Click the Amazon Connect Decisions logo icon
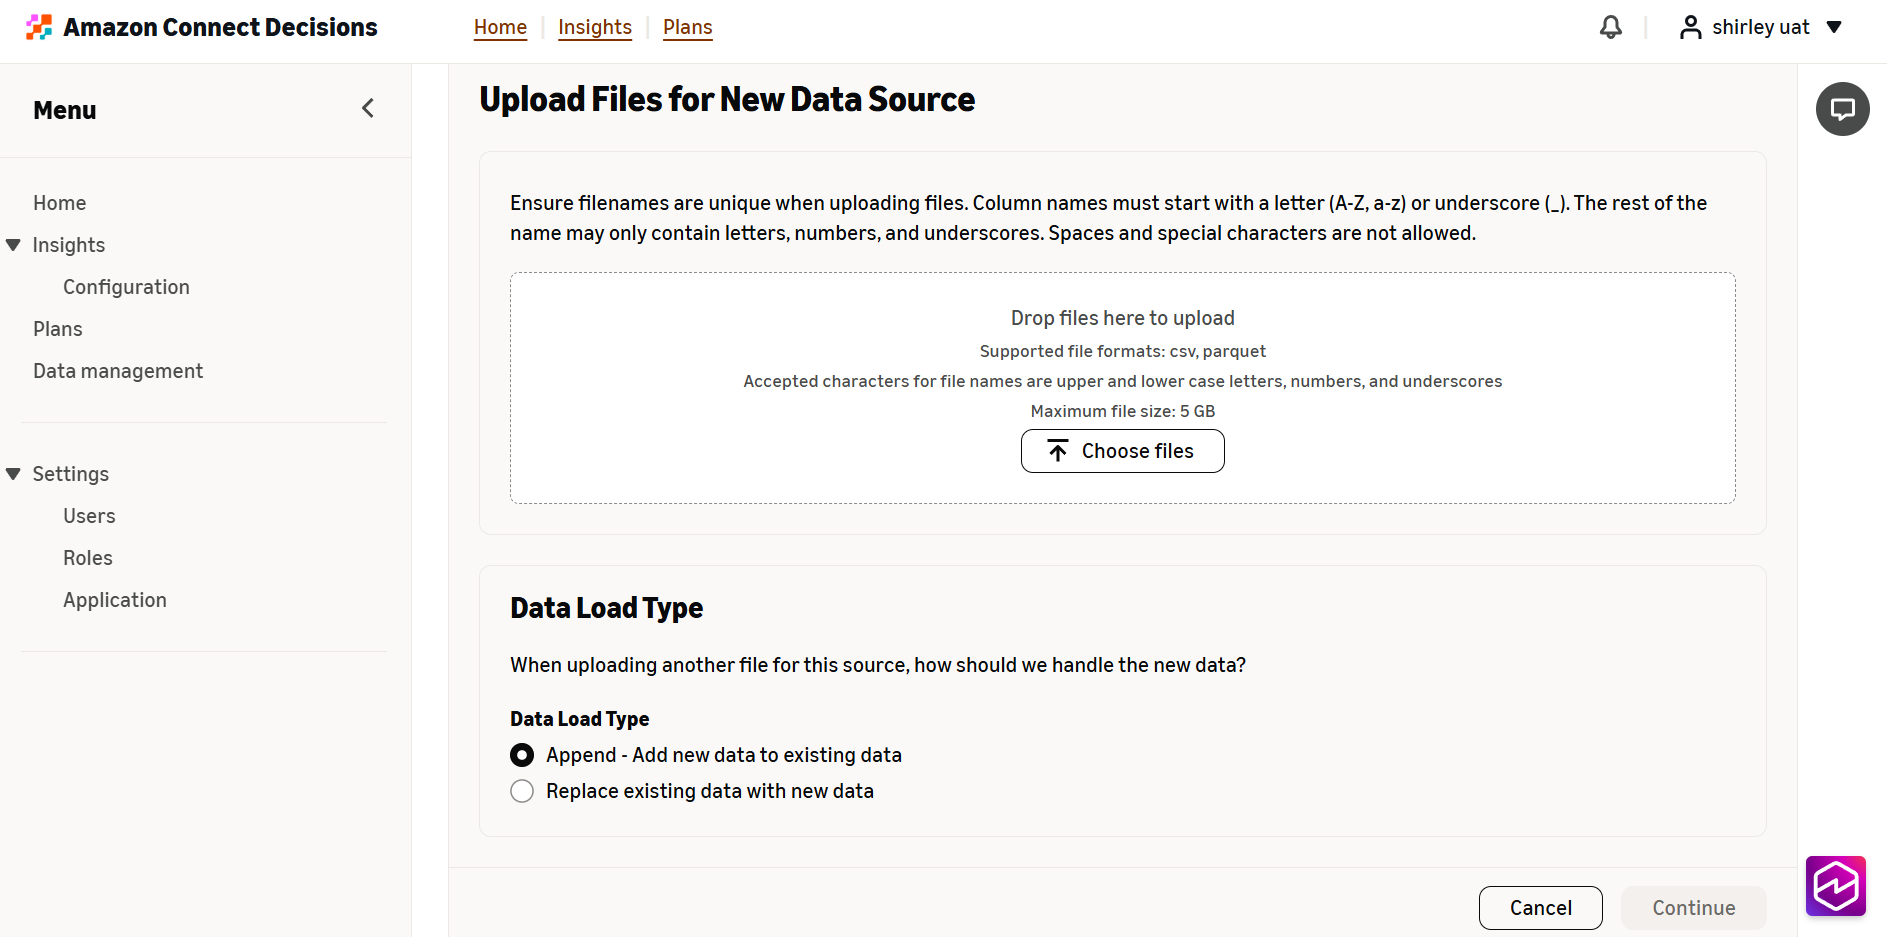The width and height of the screenshot is (1887, 937). pos(39,27)
